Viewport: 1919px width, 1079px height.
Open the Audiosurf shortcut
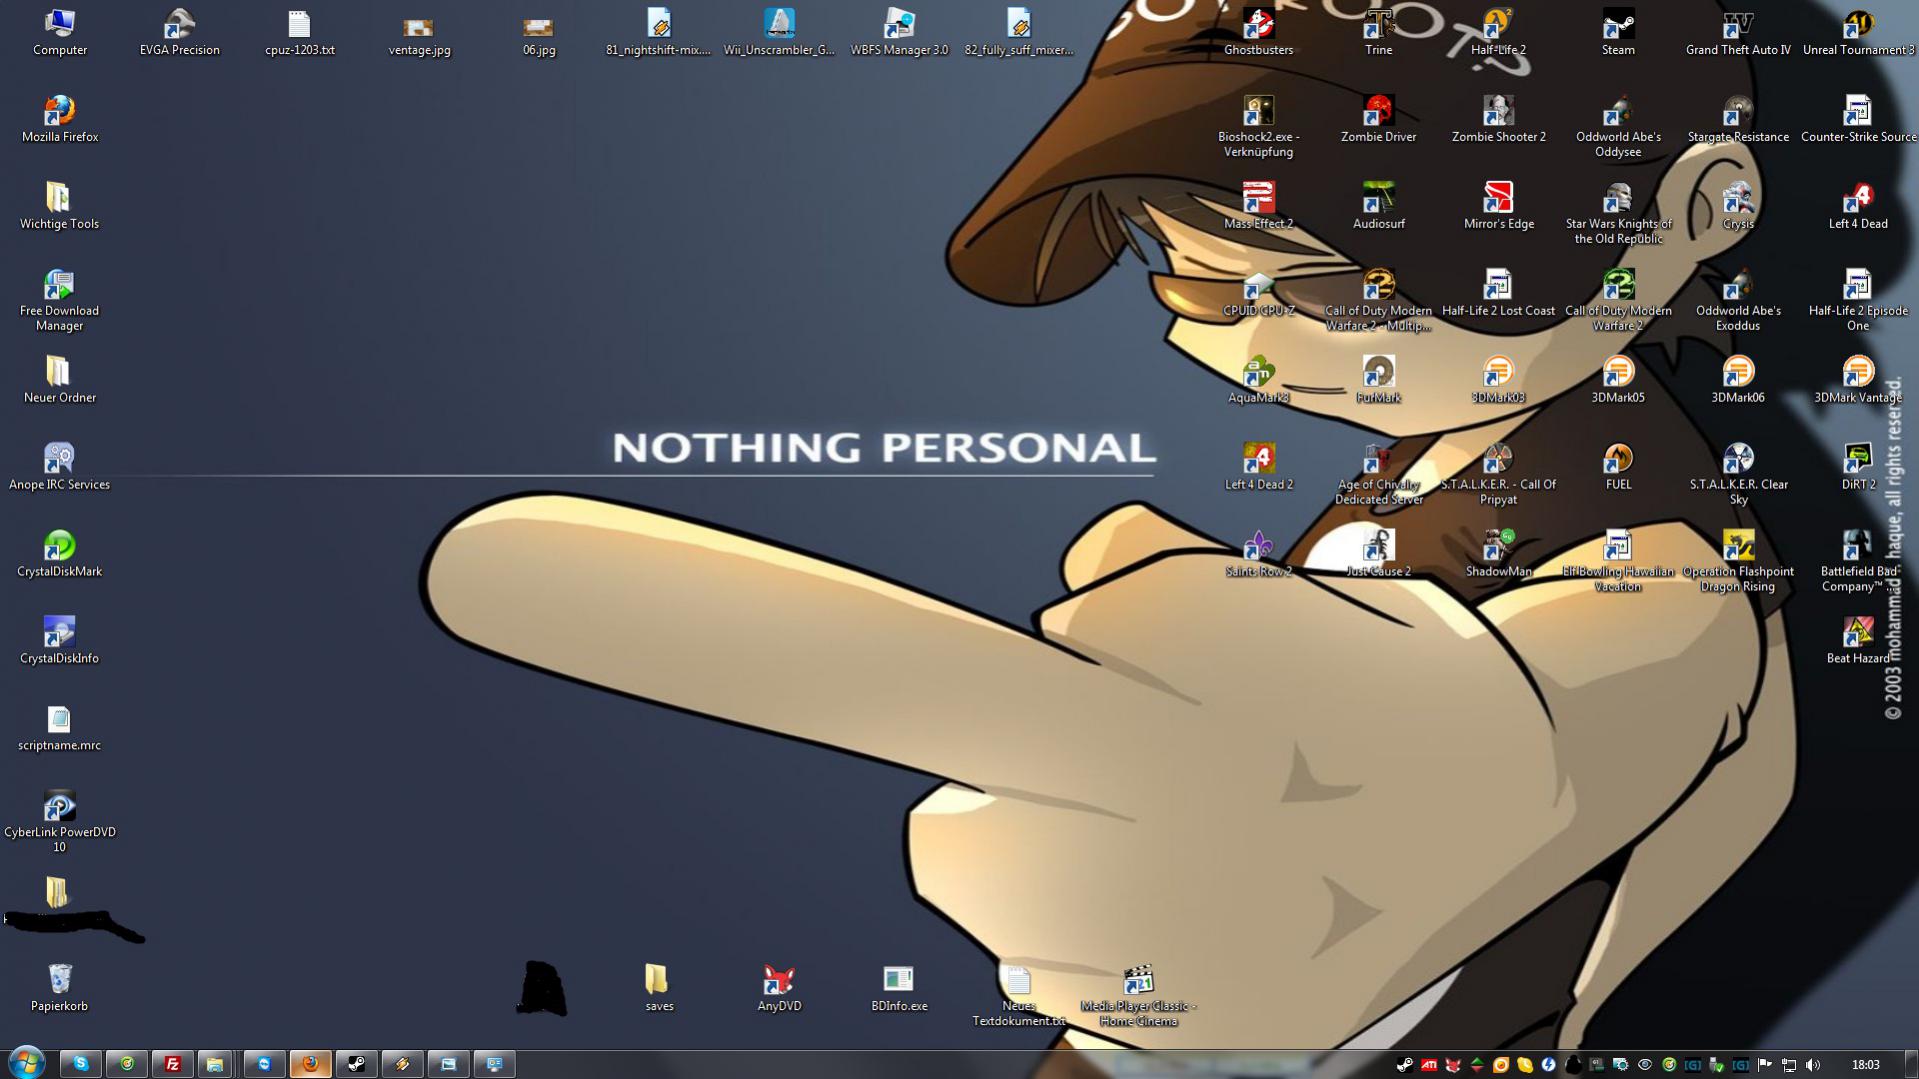coord(1378,205)
